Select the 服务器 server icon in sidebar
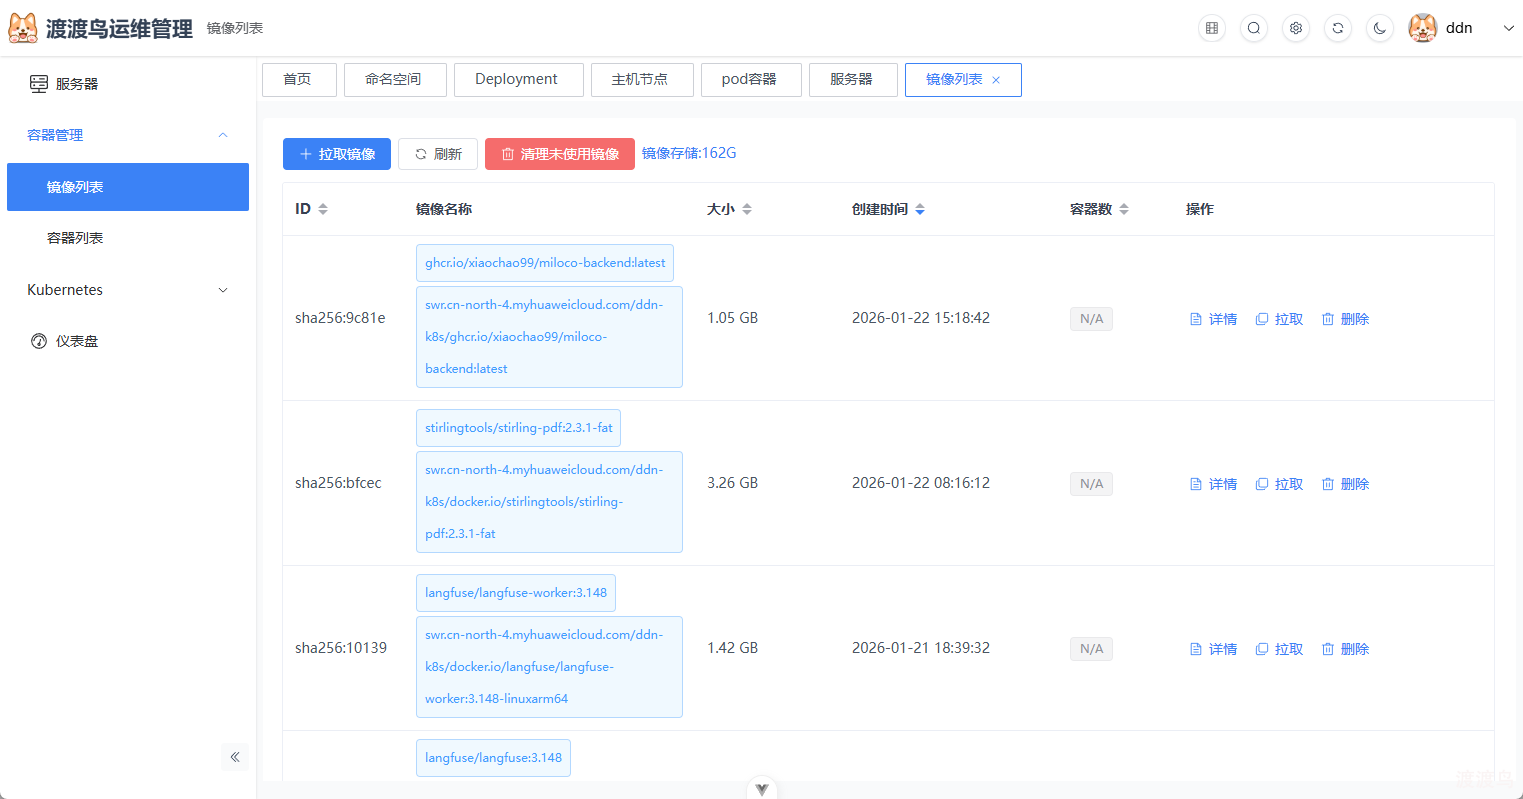 pos(38,84)
